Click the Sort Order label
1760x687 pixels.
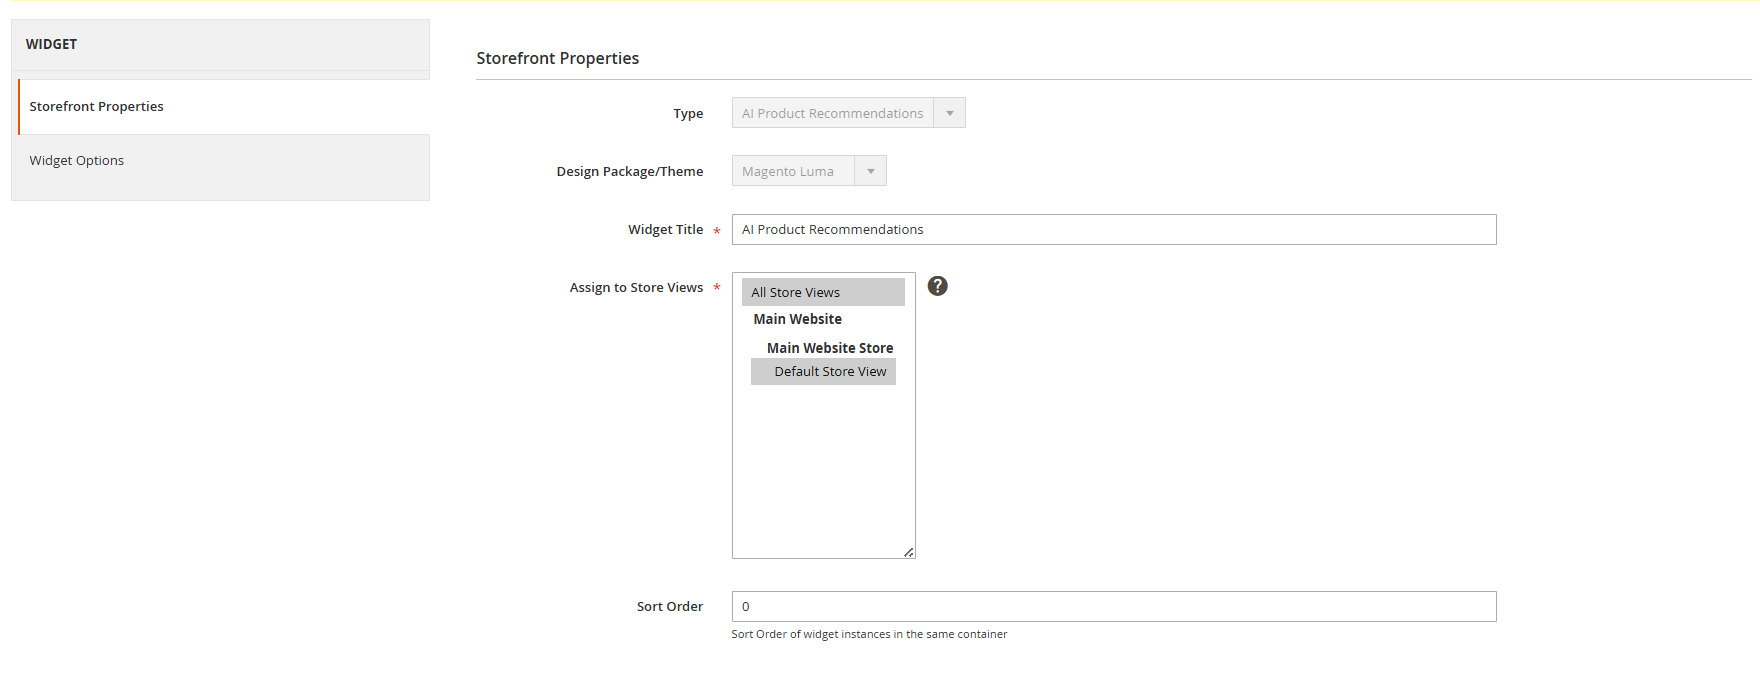coord(670,606)
